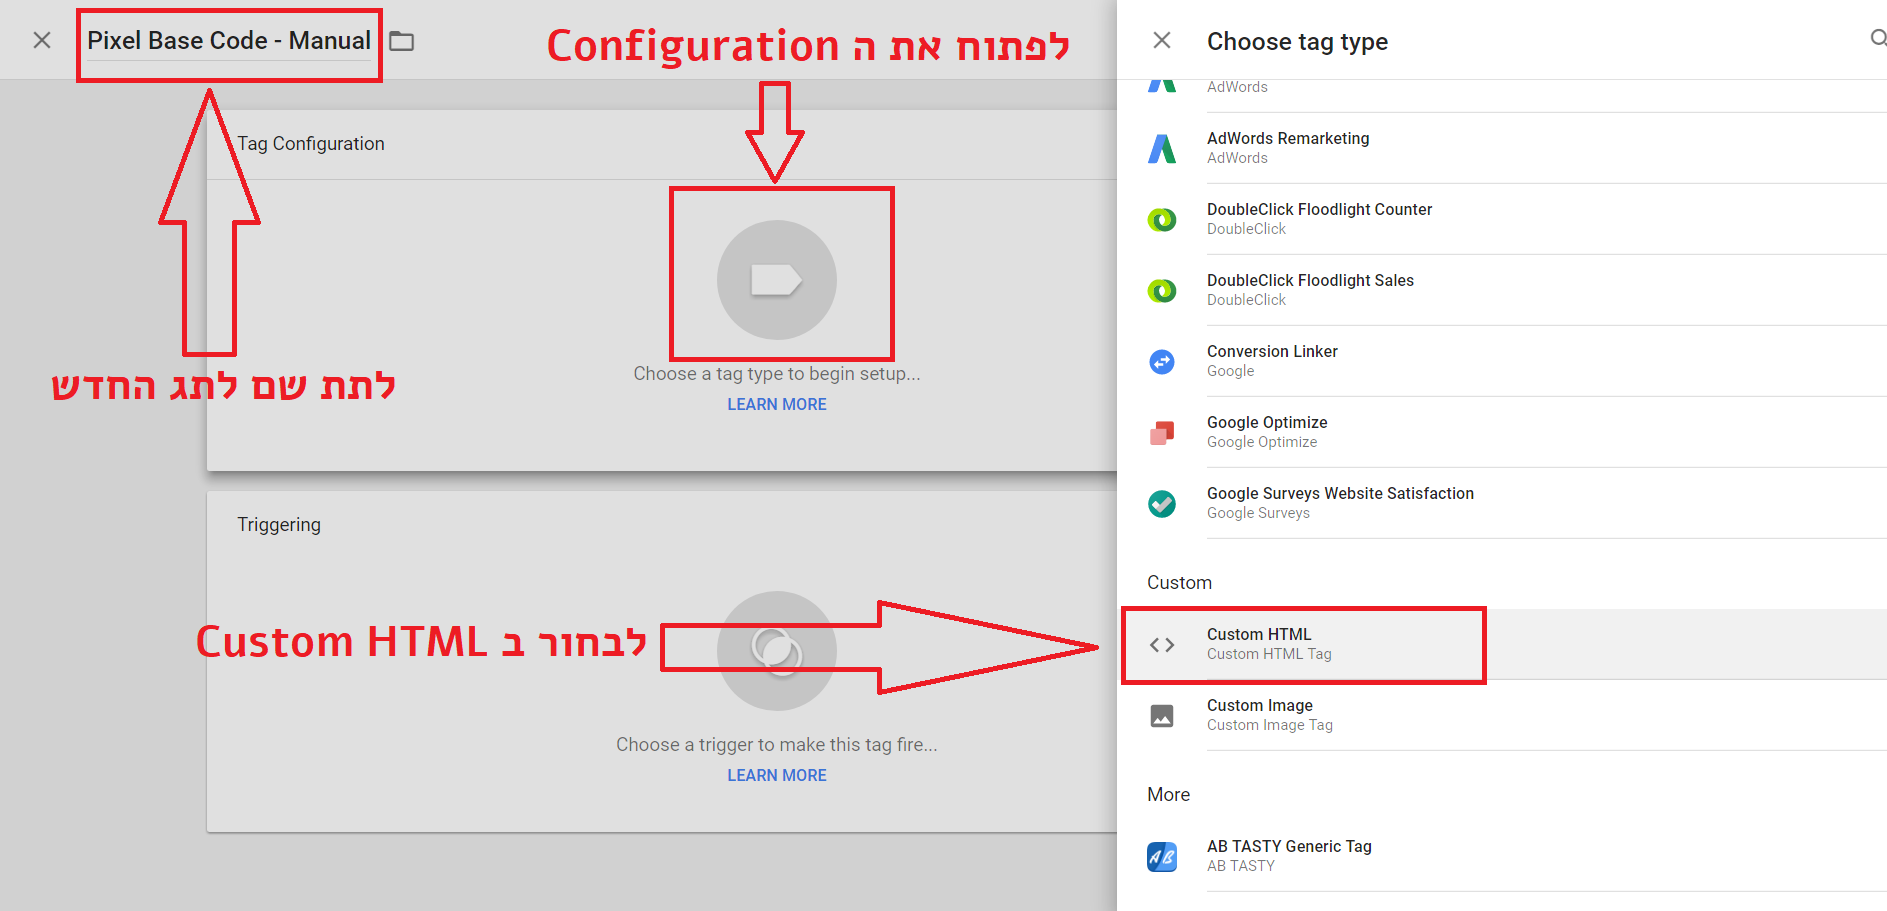Click the Triggering section heading
1887x911 pixels.
(279, 524)
